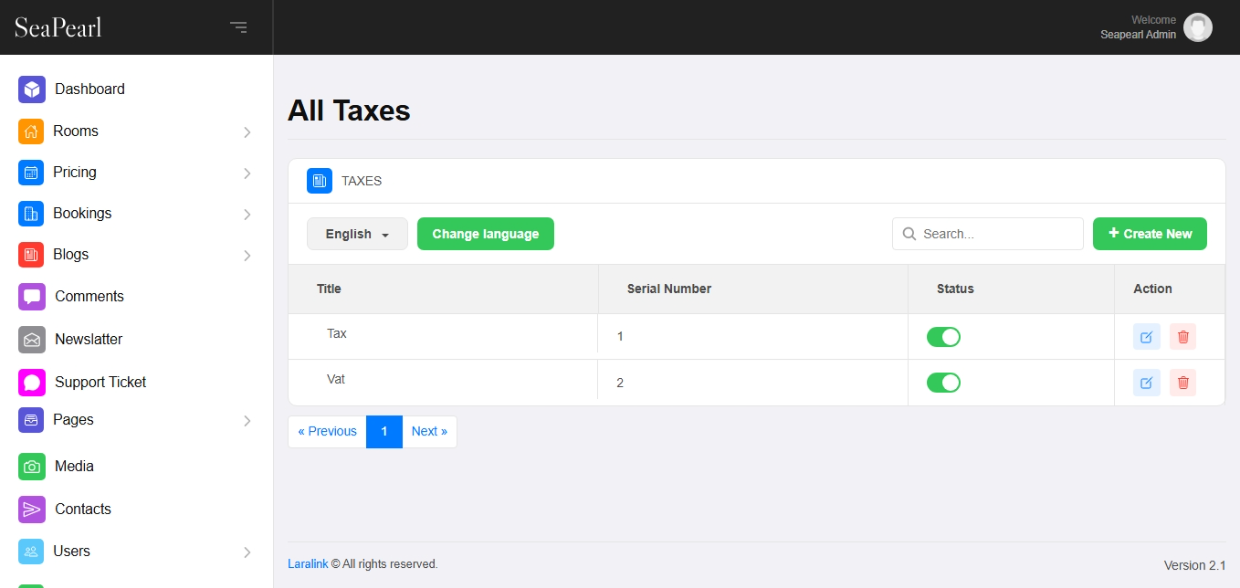Open Media using the camera icon
Screen dimensions: 1240x588
click(32, 466)
